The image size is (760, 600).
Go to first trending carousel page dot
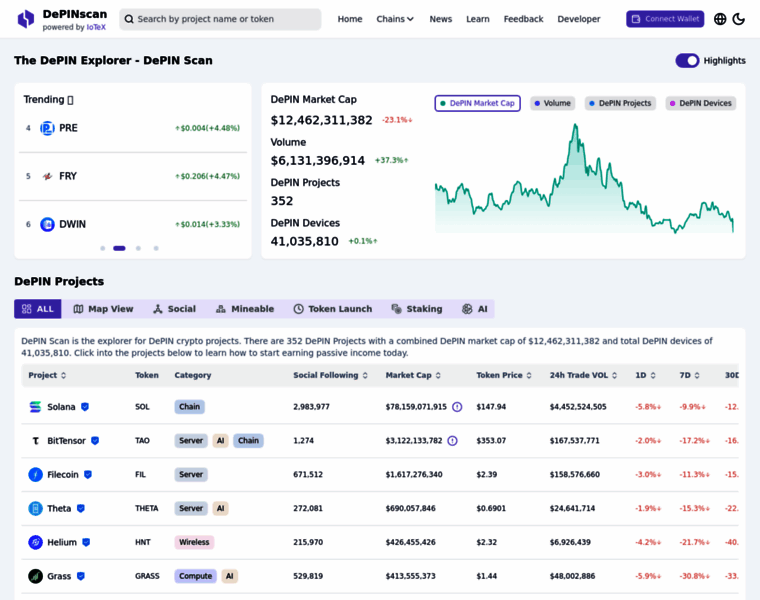pos(102,248)
